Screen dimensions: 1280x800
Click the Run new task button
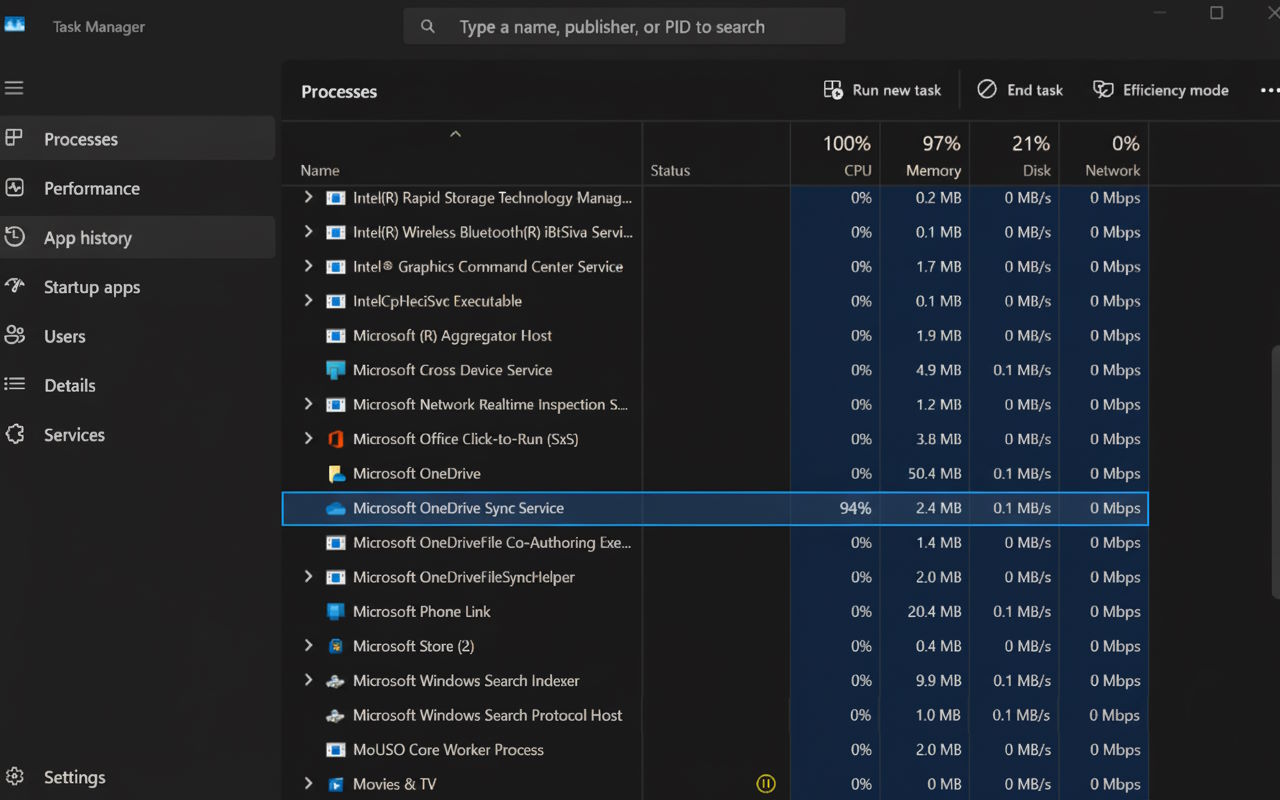tap(882, 90)
